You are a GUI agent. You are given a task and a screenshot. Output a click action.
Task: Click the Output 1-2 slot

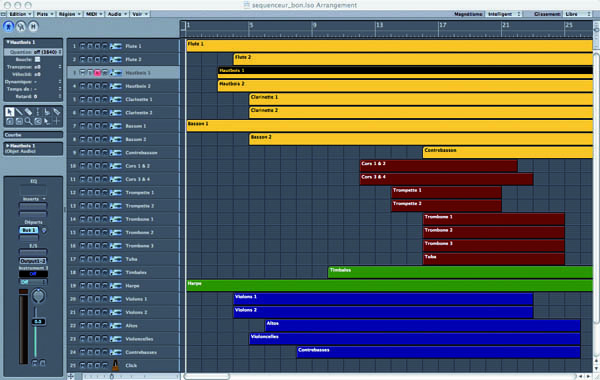tap(33, 261)
